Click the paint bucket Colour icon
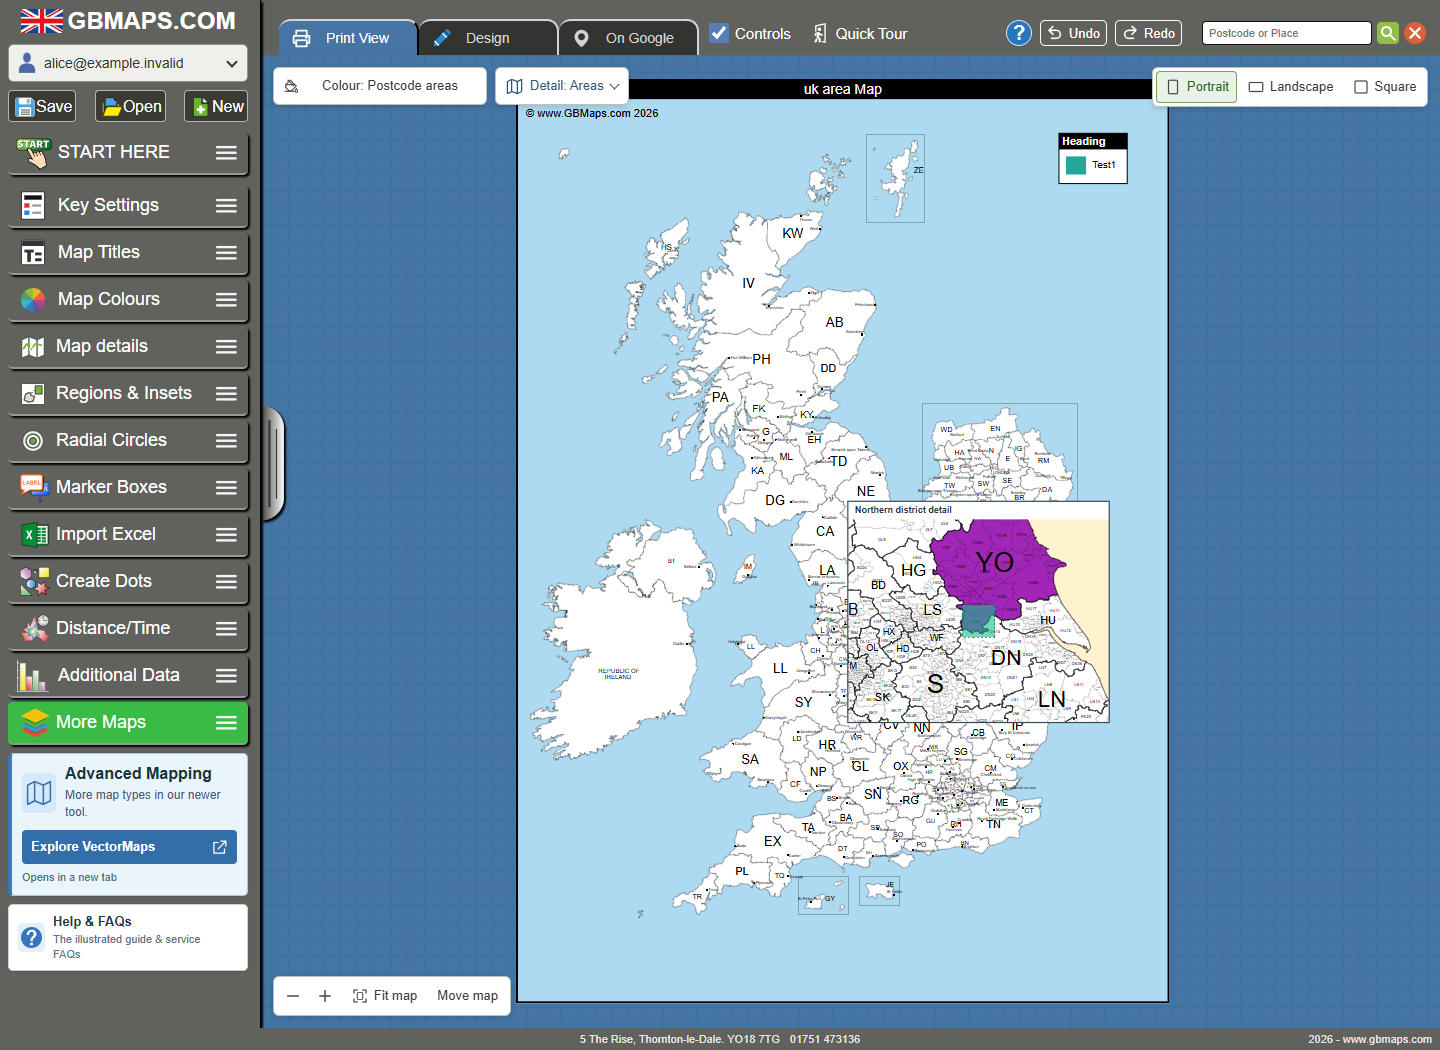 tap(291, 86)
